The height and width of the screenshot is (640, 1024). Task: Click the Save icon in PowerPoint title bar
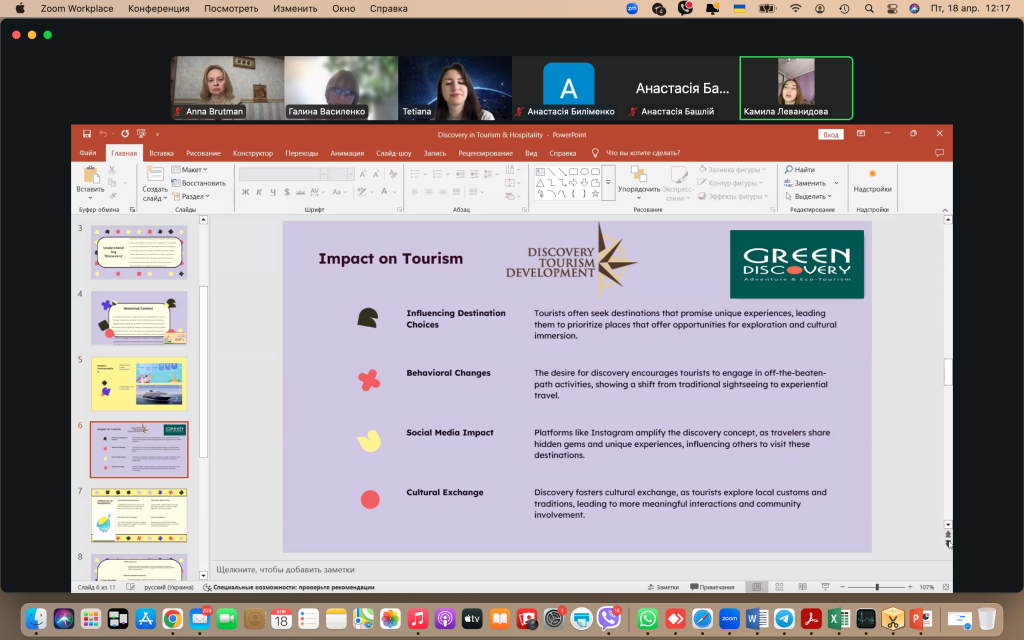(x=88, y=134)
